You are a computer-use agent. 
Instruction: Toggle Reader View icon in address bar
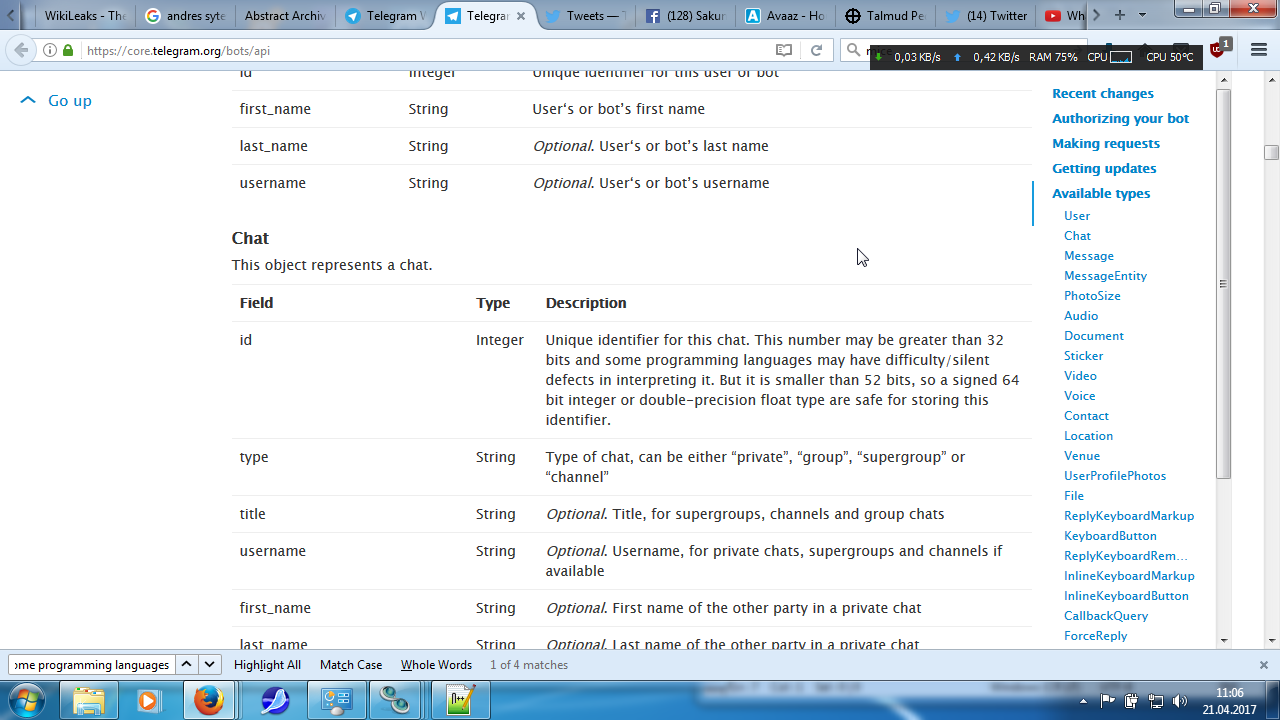[x=784, y=50]
